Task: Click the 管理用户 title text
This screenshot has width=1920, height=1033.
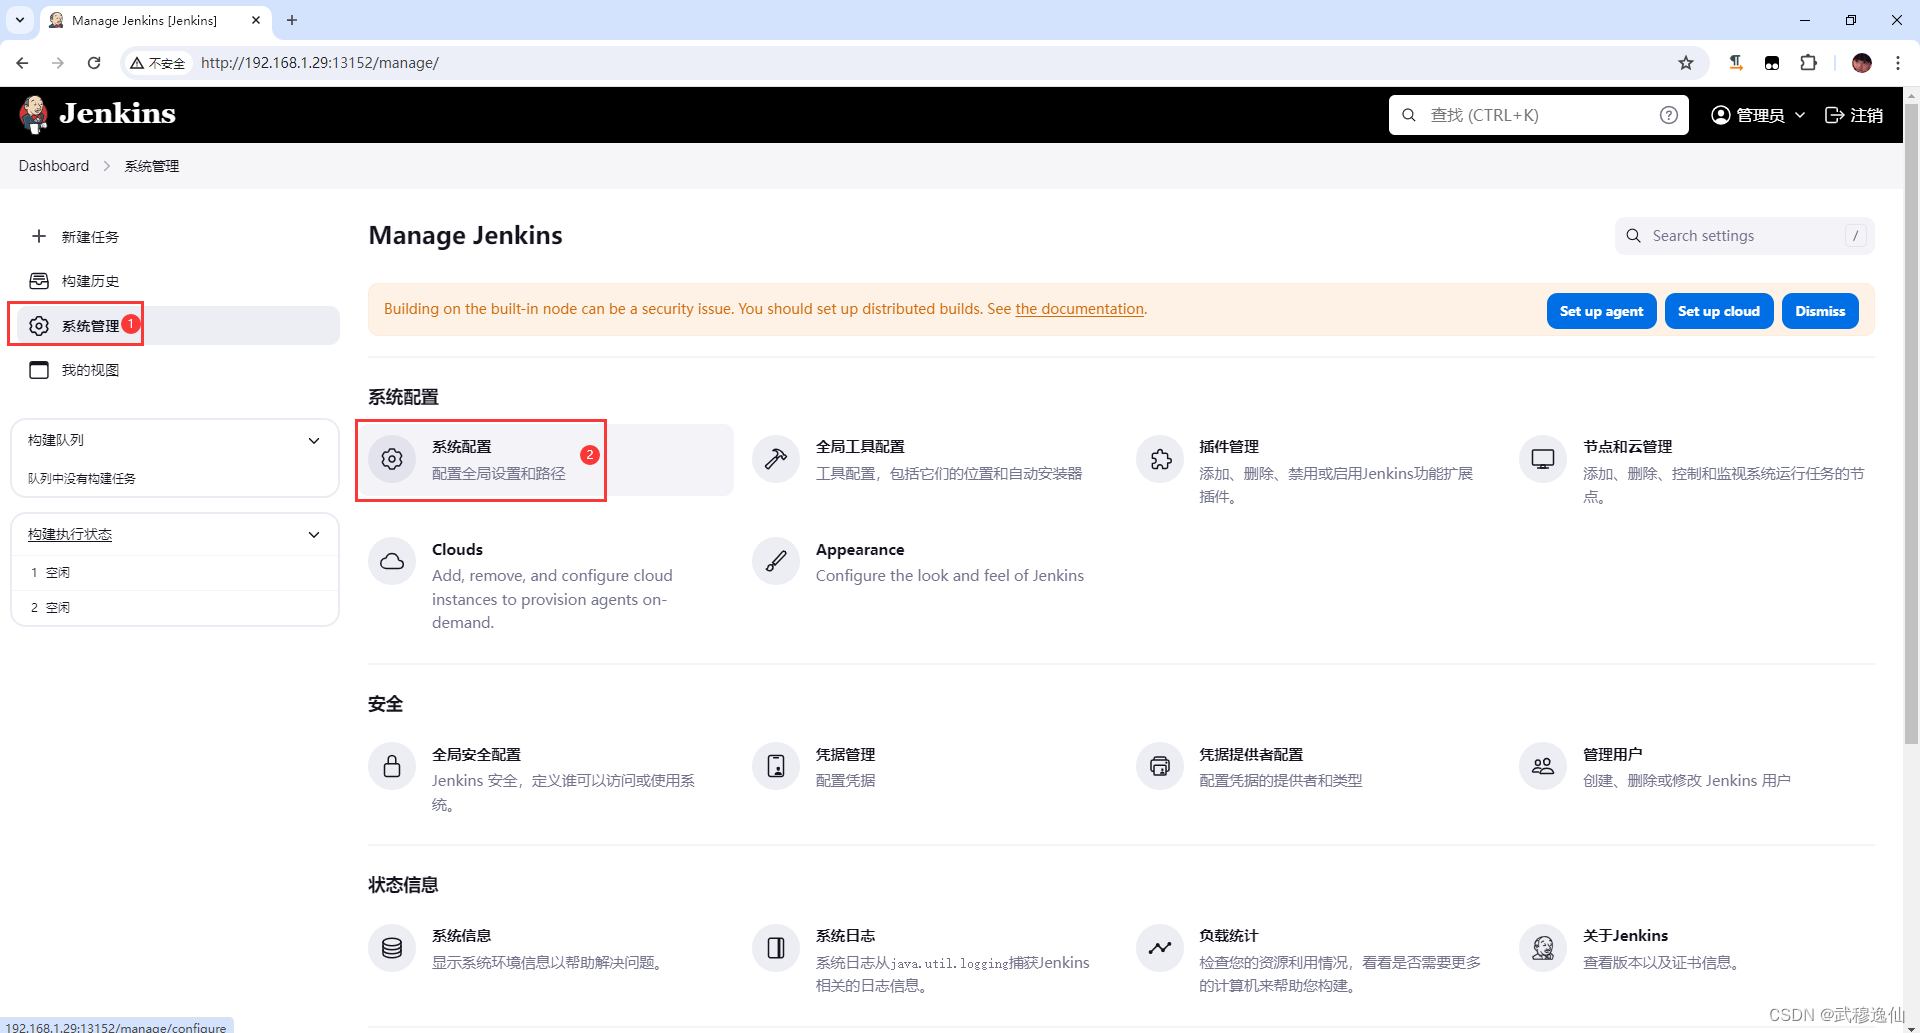Action: coord(1612,754)
